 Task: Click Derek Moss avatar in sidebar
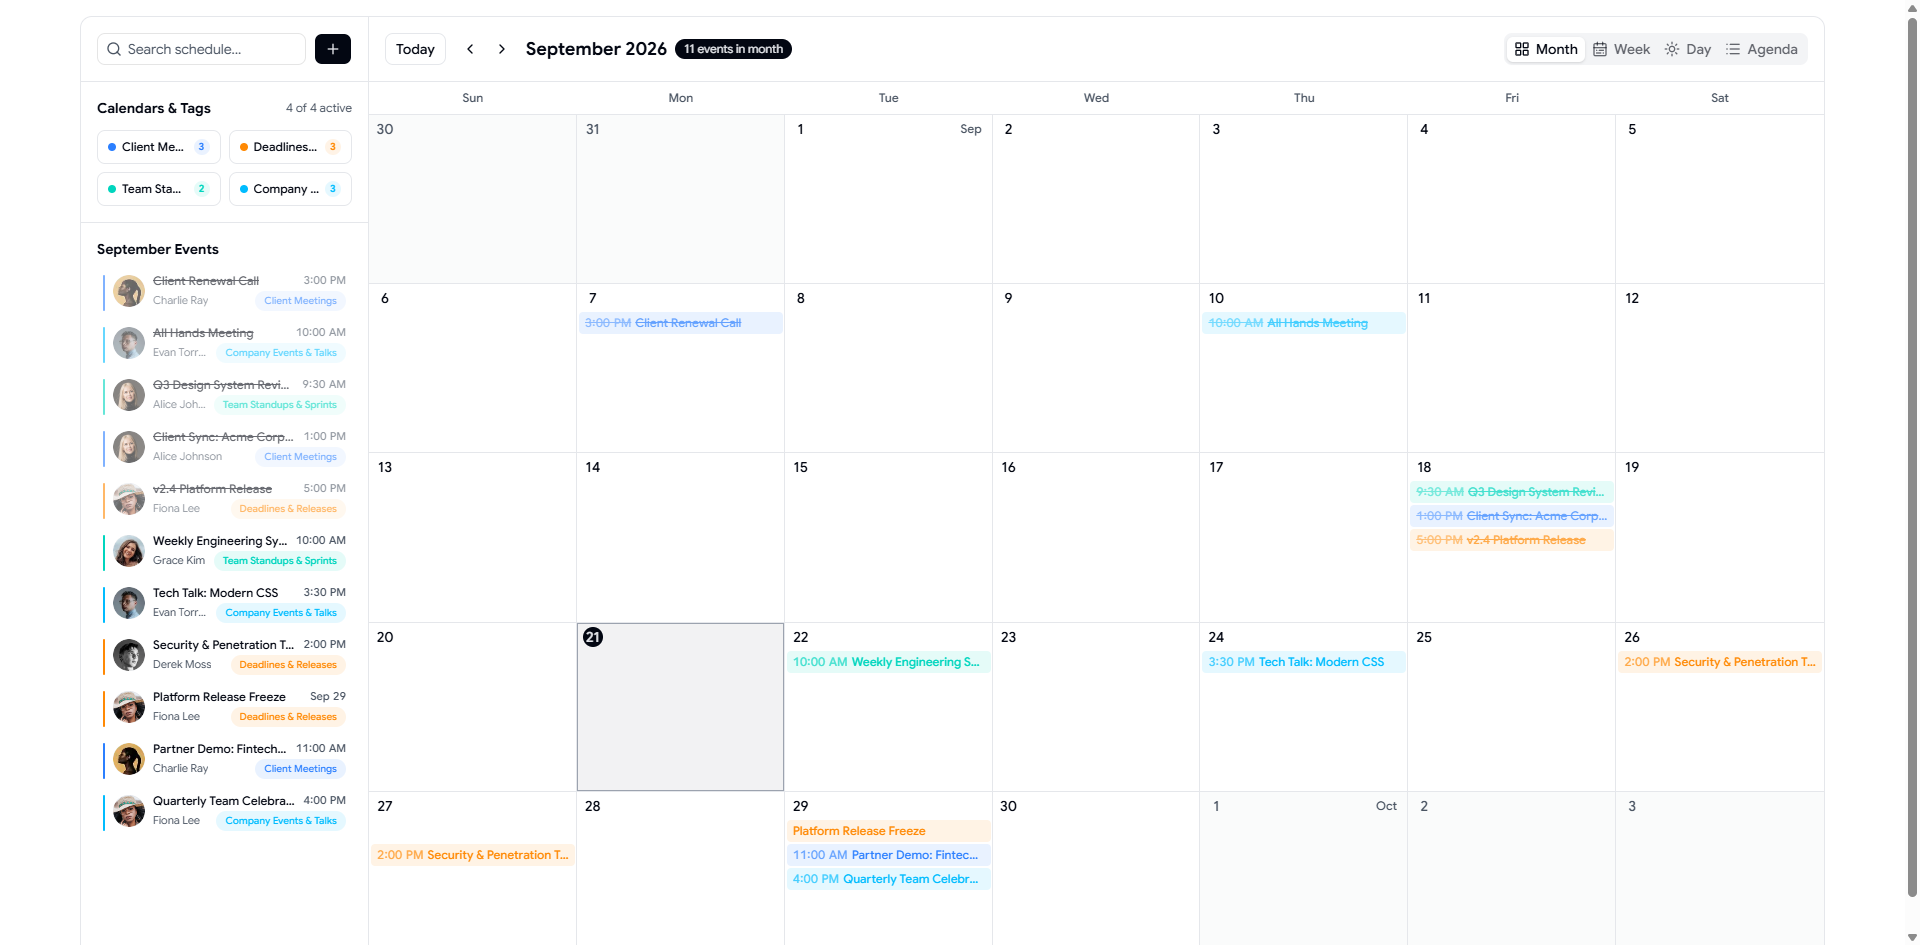point(129,655)
